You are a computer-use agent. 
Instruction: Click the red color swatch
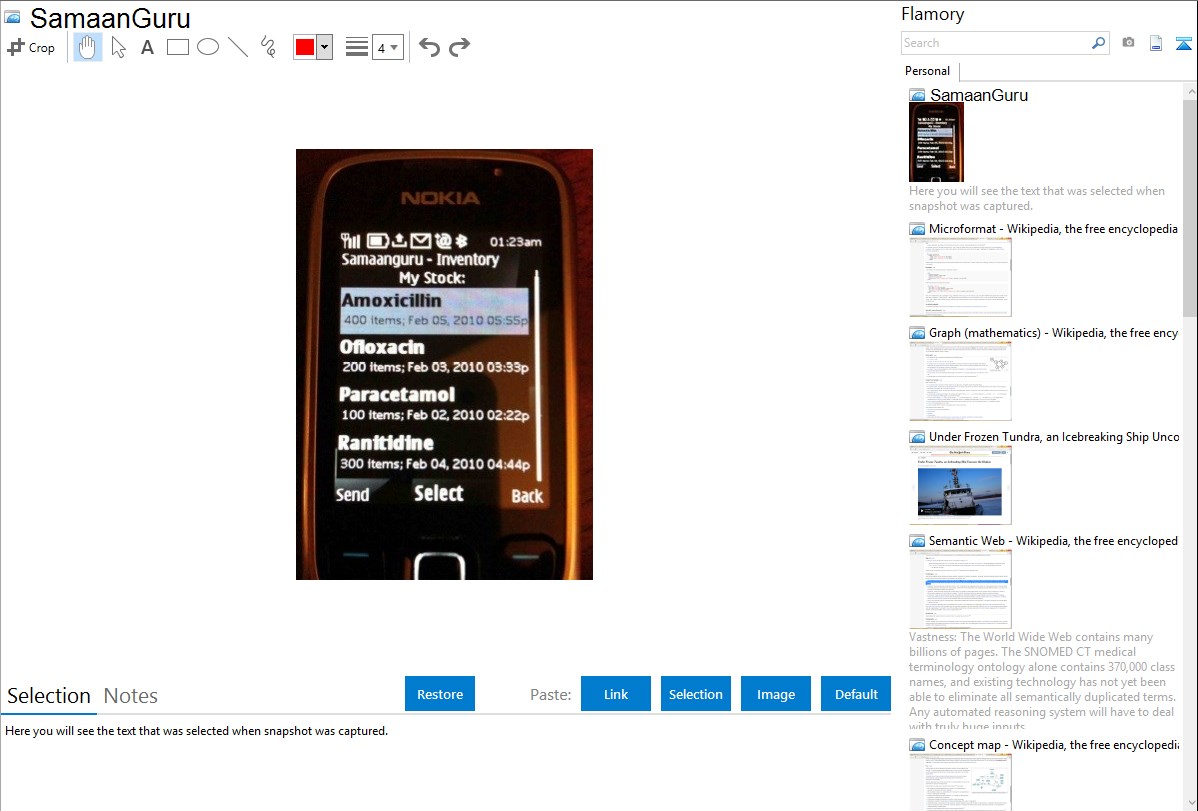305,47
